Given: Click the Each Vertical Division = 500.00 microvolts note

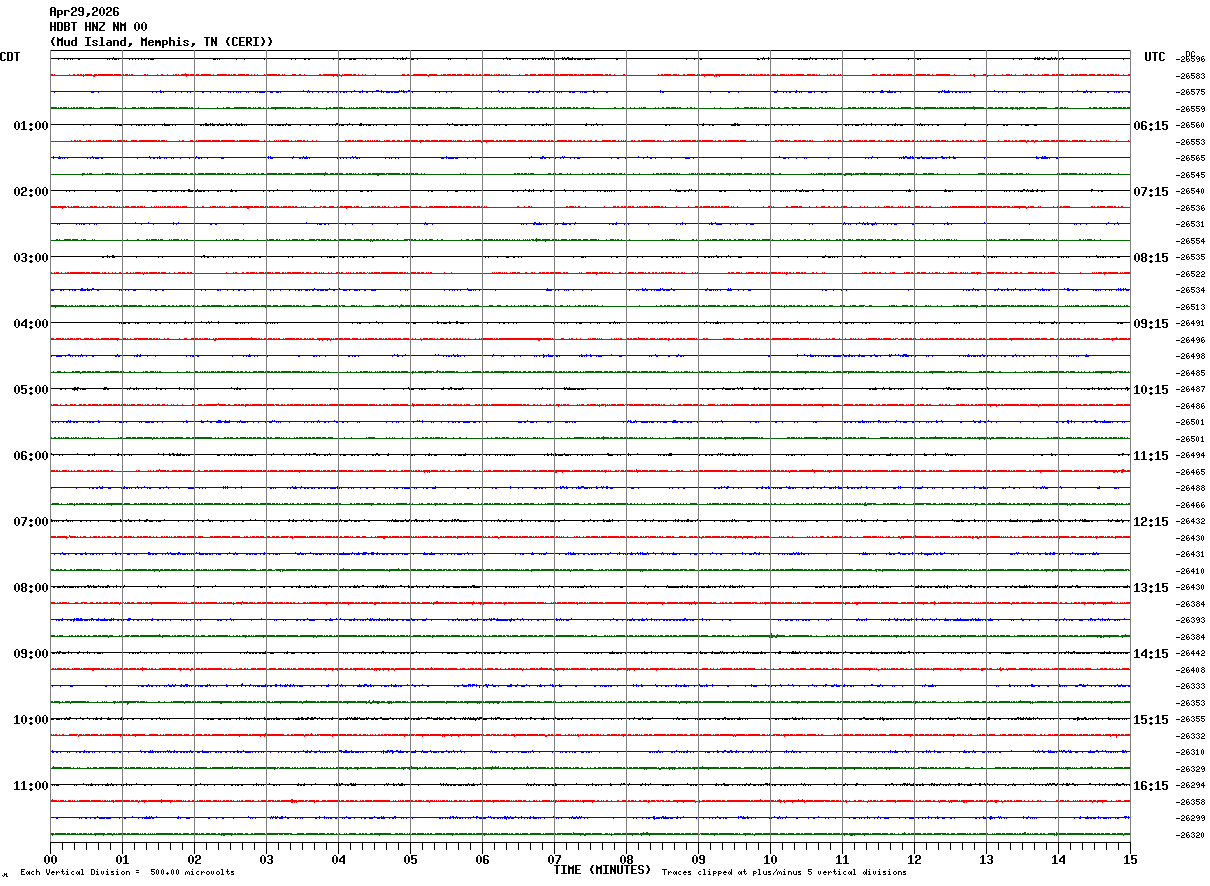Looking at the screenshot, I should click(127, 873).
